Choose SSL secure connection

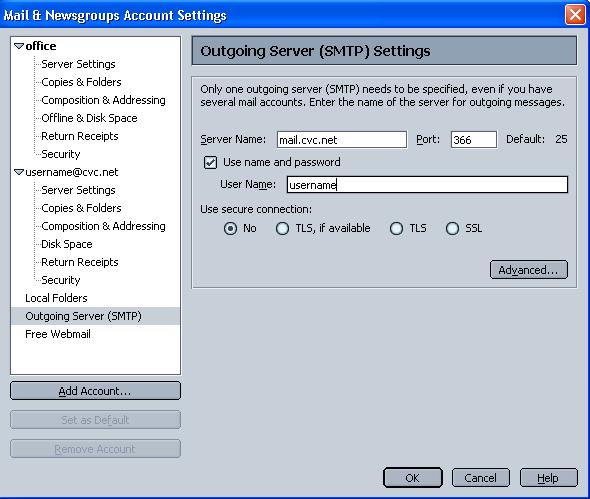click(452, 228)
